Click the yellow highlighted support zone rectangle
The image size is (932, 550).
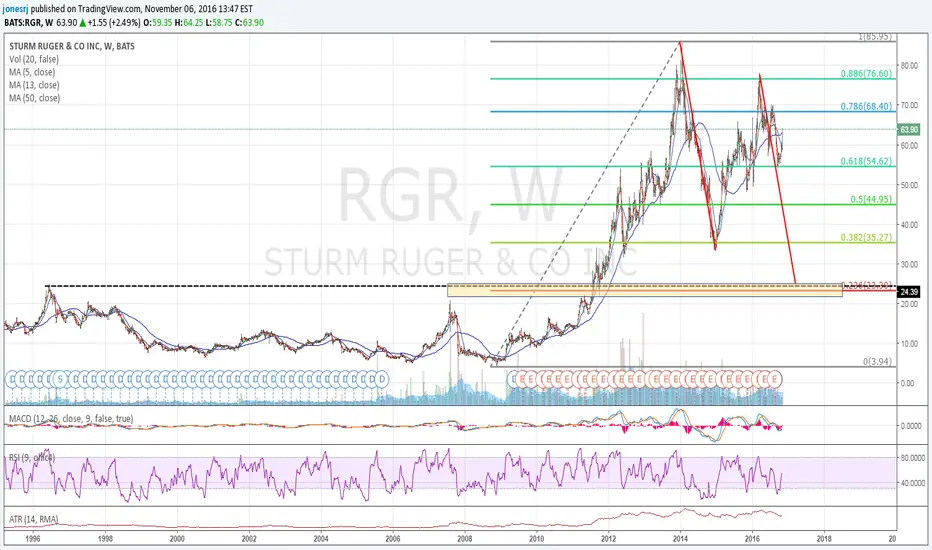(644, 290)
